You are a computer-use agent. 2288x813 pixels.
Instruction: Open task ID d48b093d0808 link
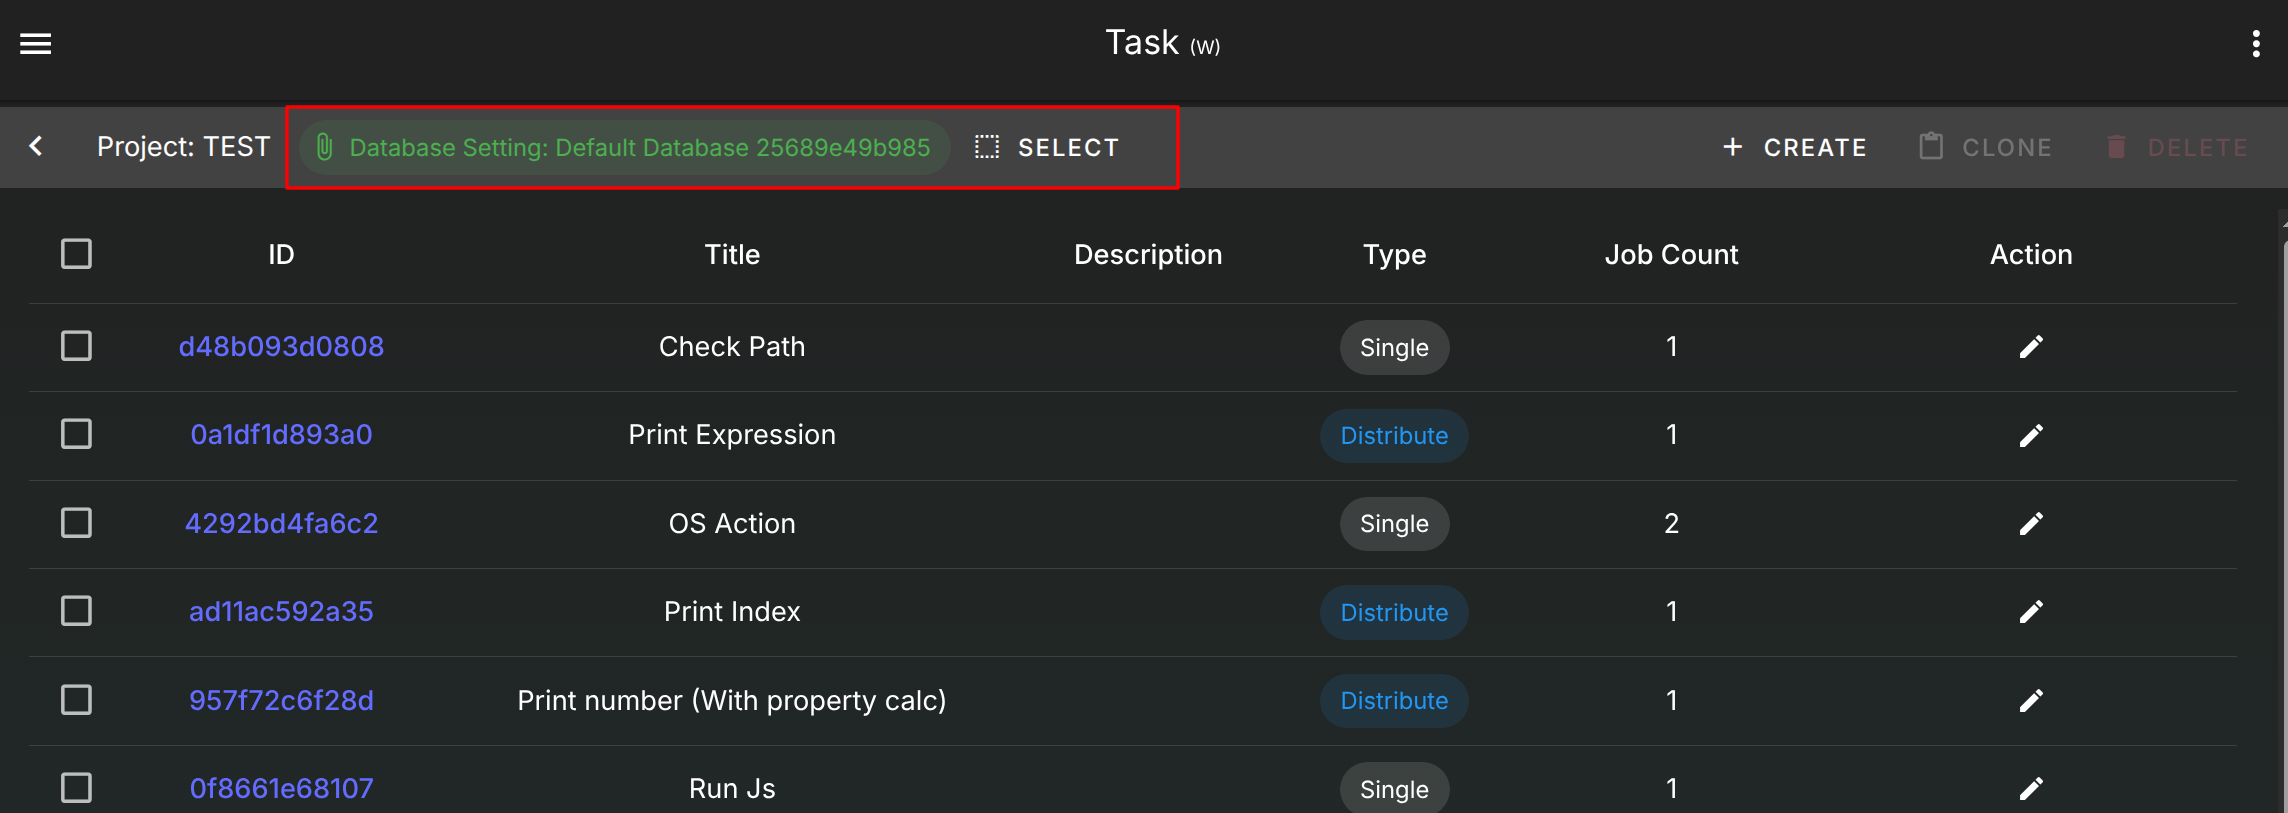click(281, 347)
